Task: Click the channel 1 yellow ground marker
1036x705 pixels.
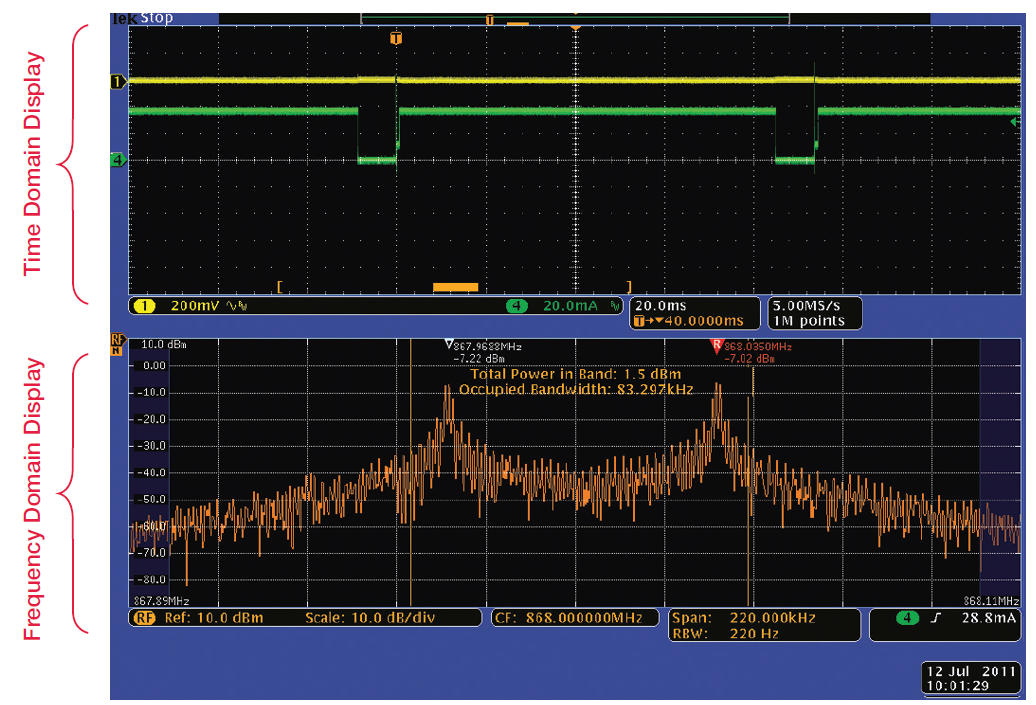Action: 117,81
